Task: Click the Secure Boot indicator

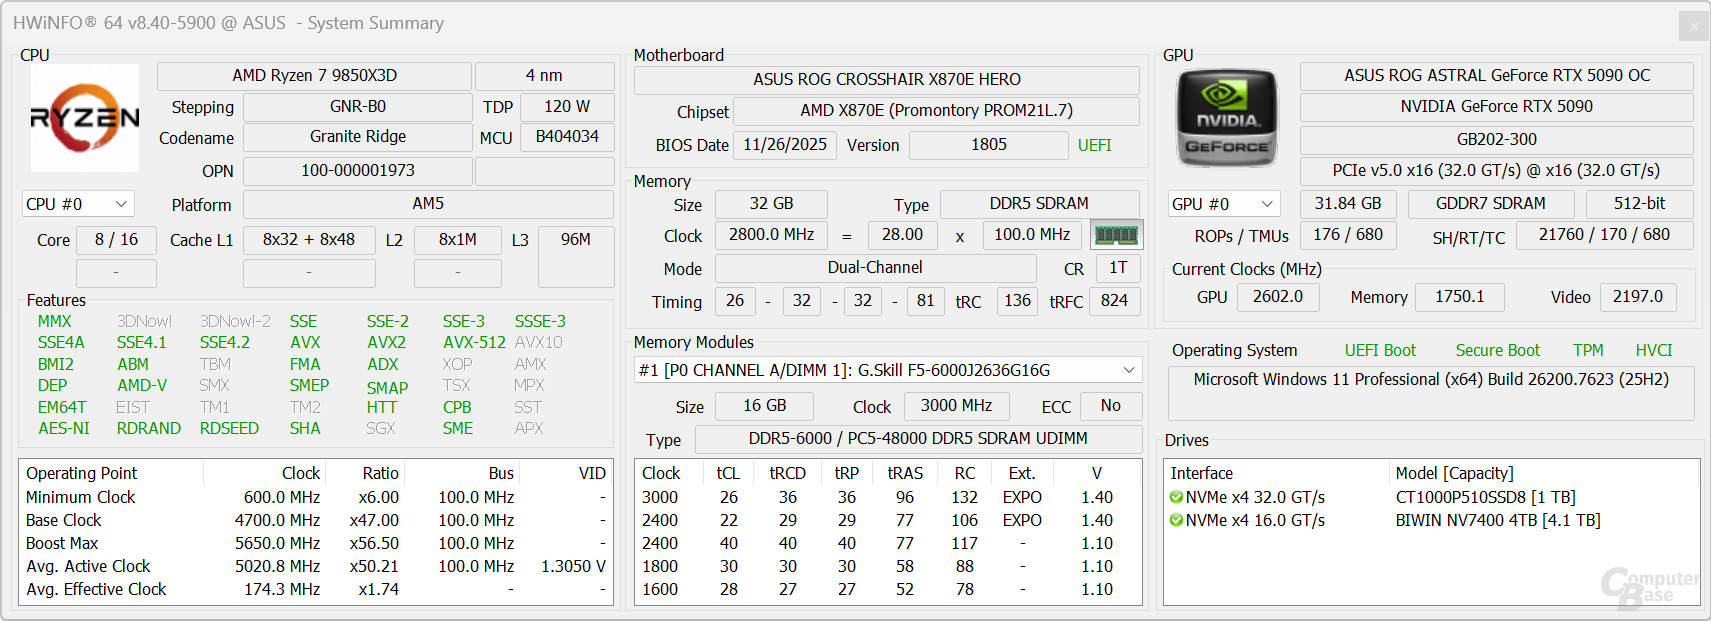Action: [x=1497, y=350]
